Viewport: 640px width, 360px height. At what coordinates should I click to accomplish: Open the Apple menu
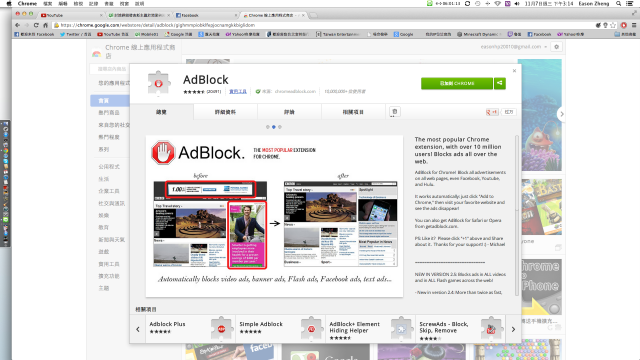click(9, 3)
